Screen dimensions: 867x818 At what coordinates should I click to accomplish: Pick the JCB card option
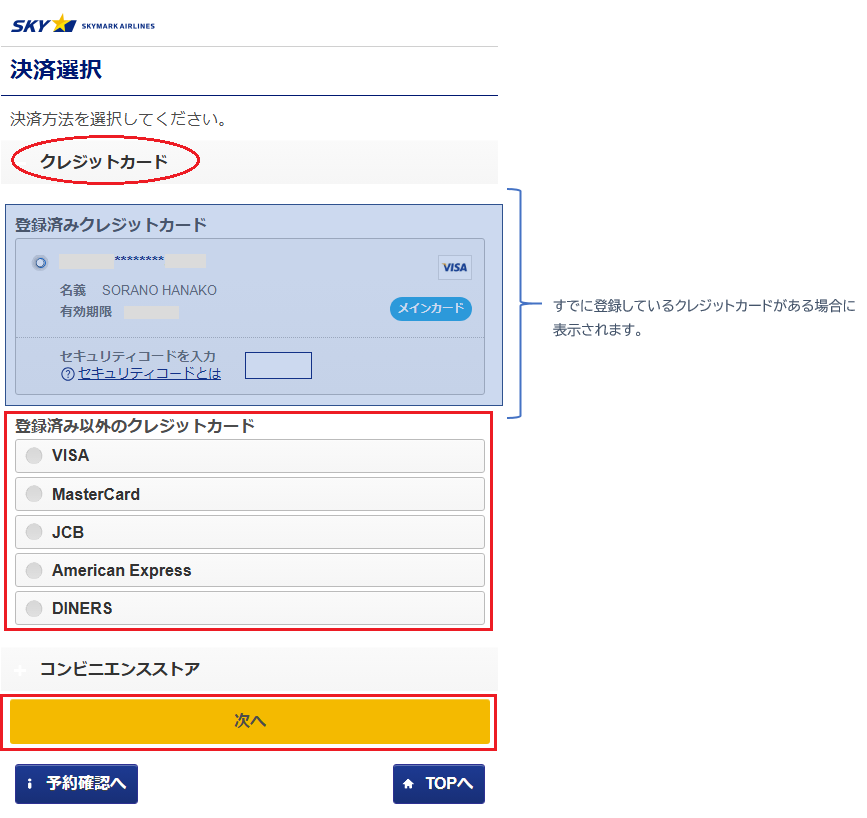[x=34, y=532]
